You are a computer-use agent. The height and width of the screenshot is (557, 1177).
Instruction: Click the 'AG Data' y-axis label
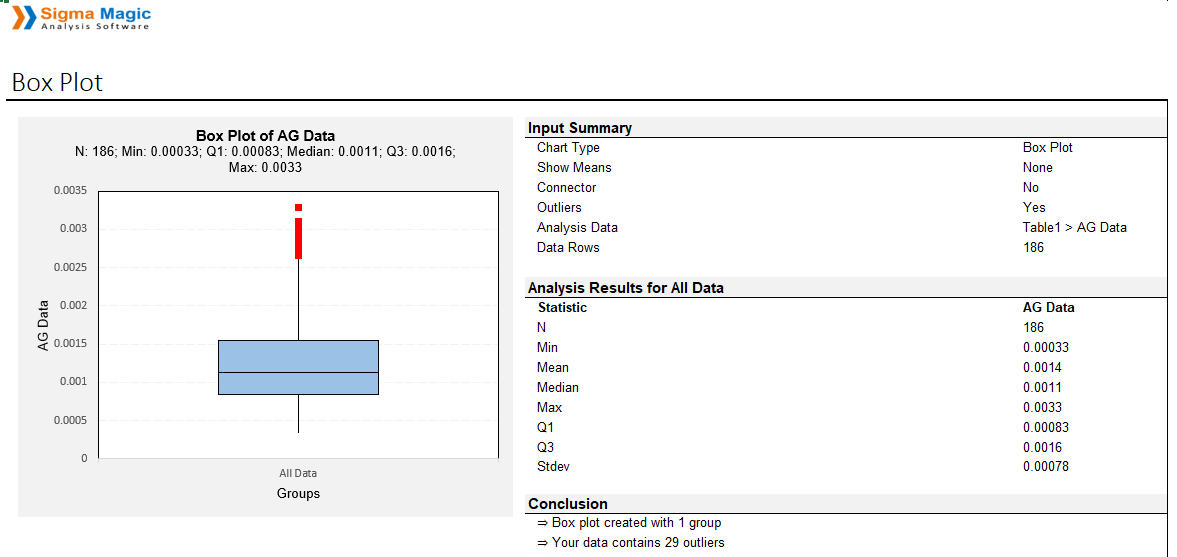tap(43, 326)
